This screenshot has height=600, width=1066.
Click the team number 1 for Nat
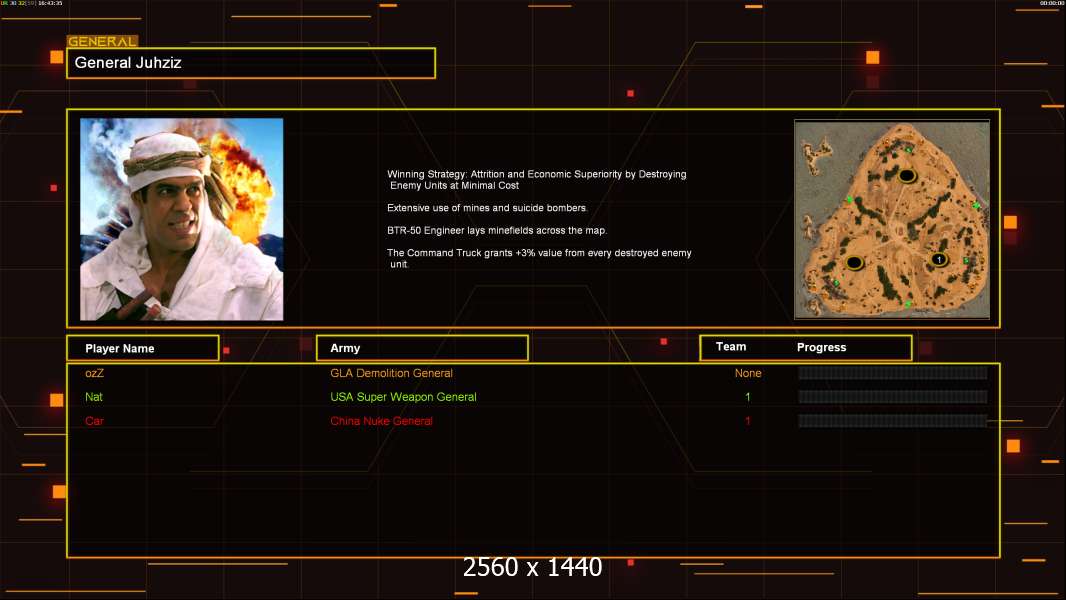(x=748, y=397)
